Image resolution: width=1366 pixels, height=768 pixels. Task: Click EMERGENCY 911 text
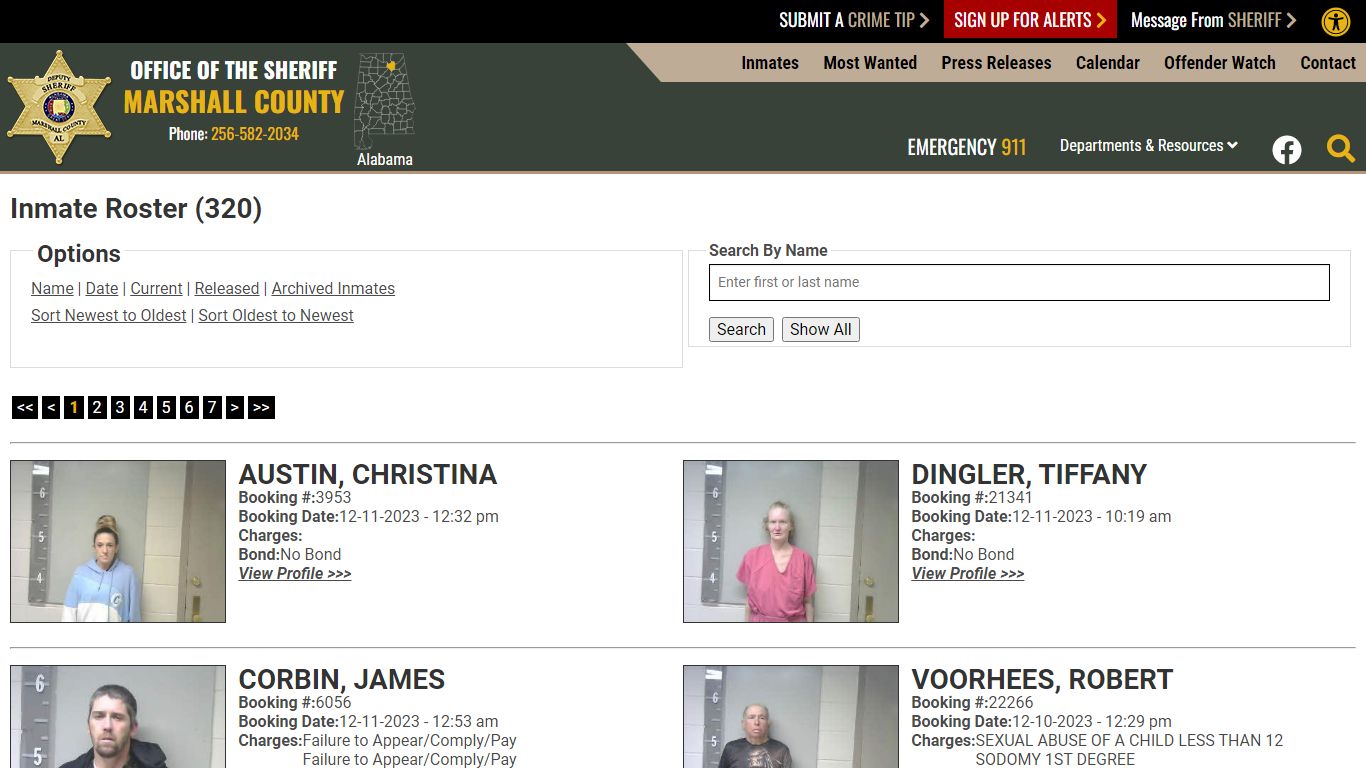point(967,147)
